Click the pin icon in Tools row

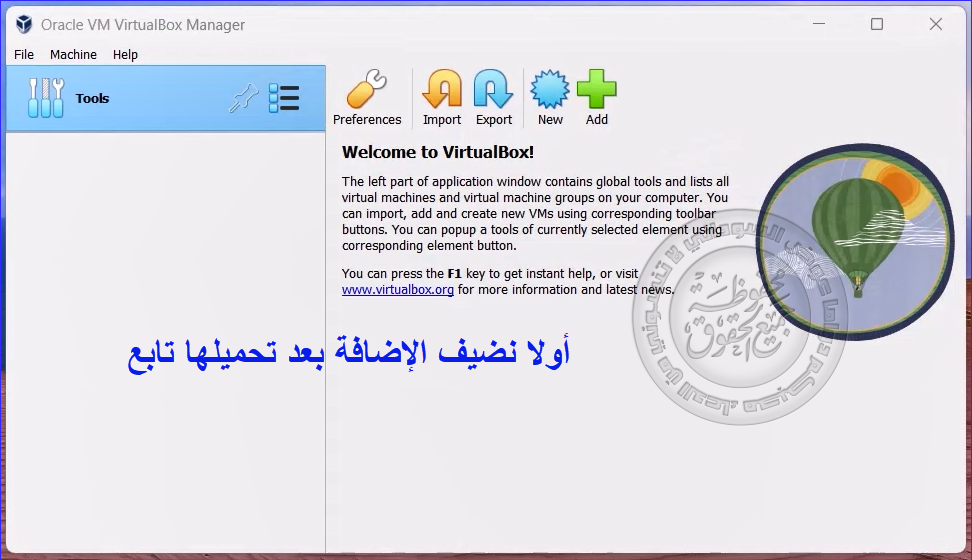pos(243,98)
